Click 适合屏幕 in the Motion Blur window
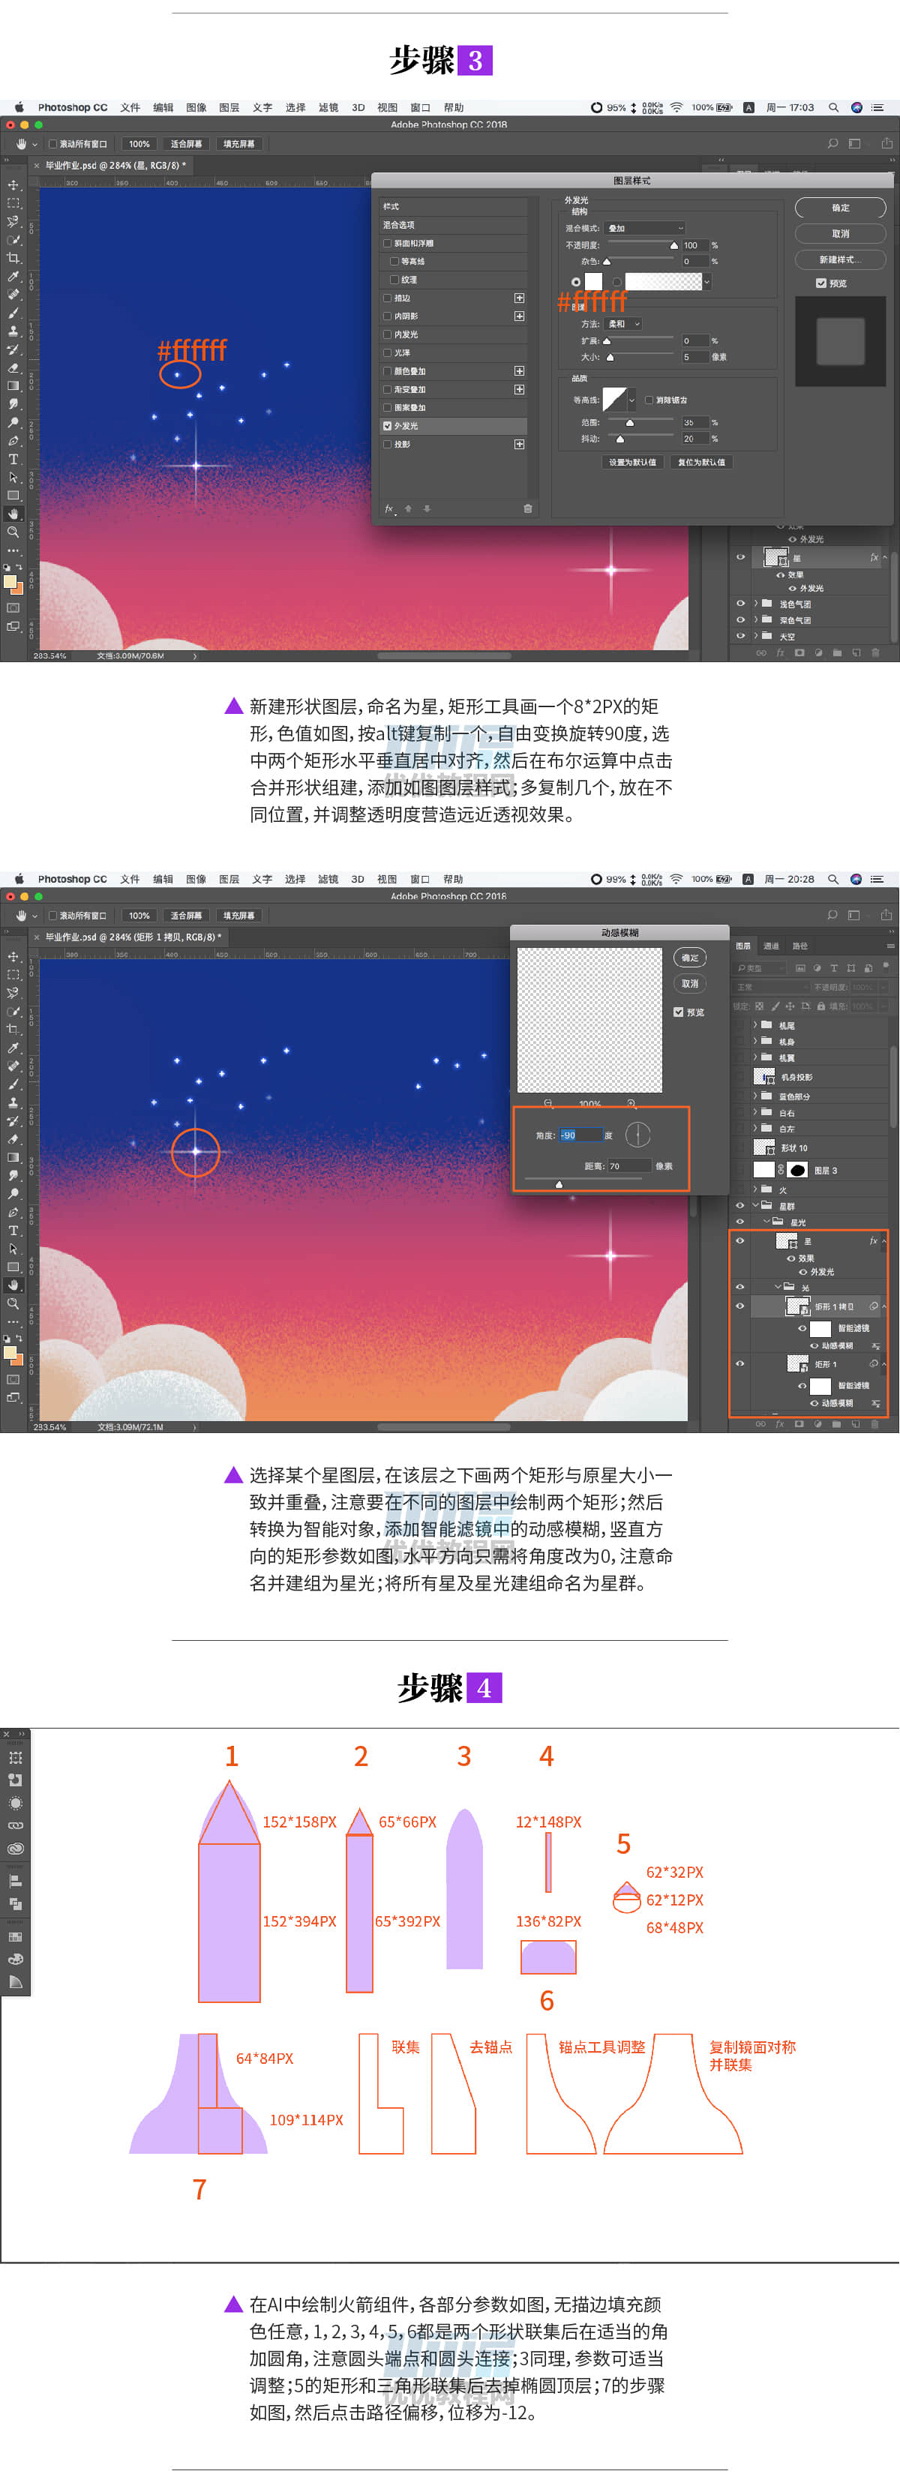 pyautogui.click(x=185, y=916)
